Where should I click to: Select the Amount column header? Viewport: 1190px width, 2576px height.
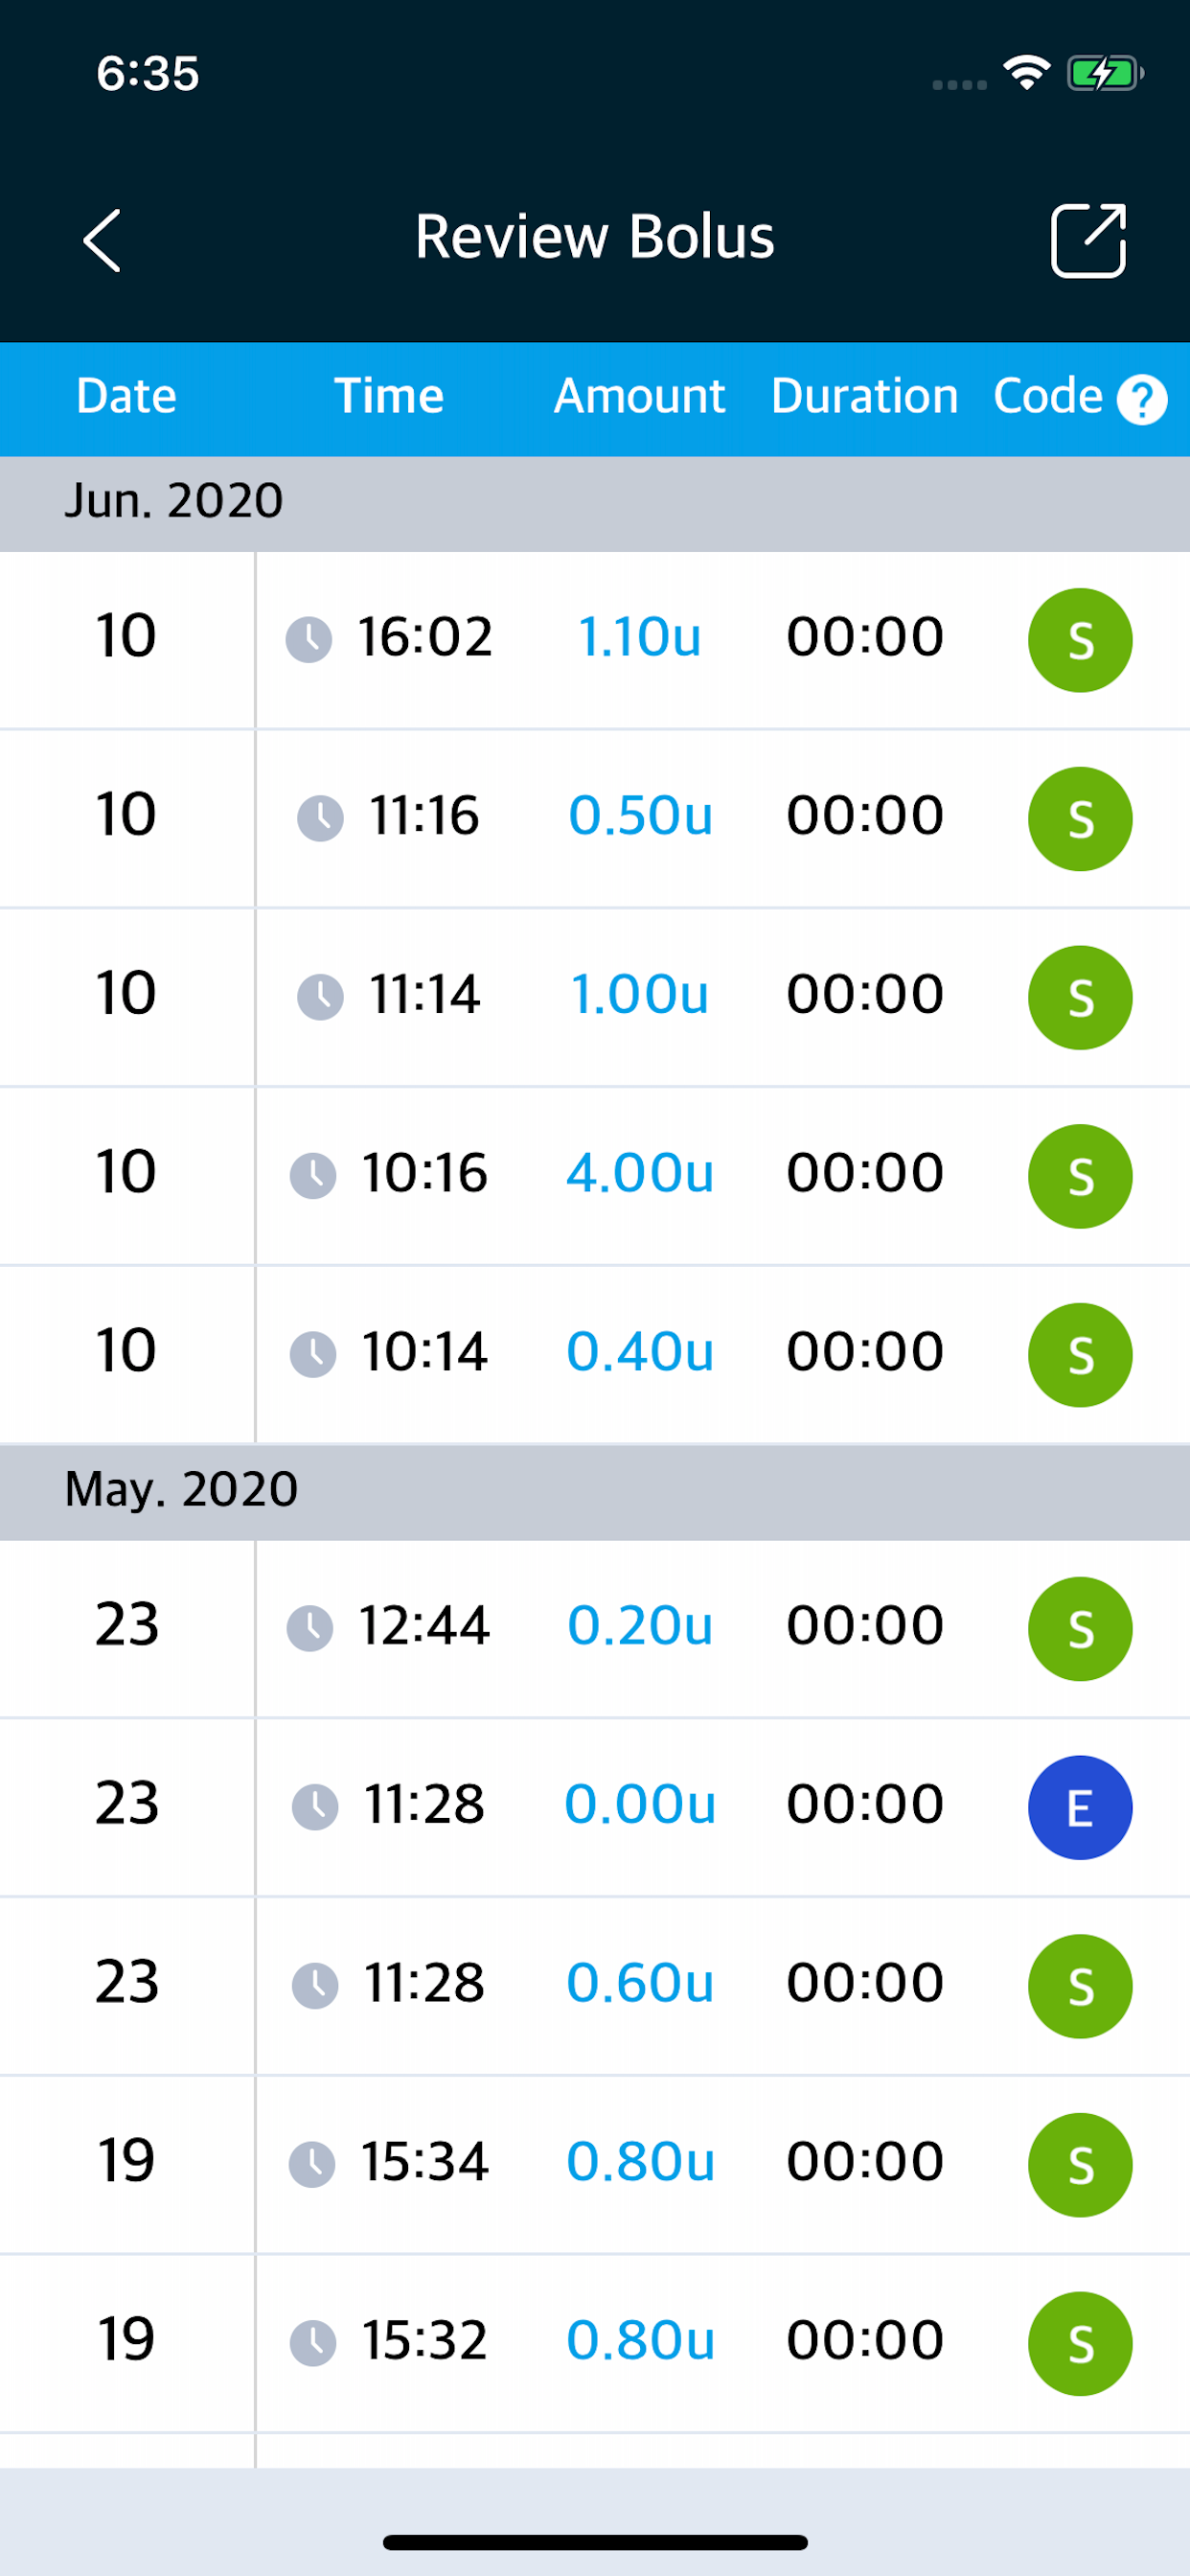(x=639, y=396)
